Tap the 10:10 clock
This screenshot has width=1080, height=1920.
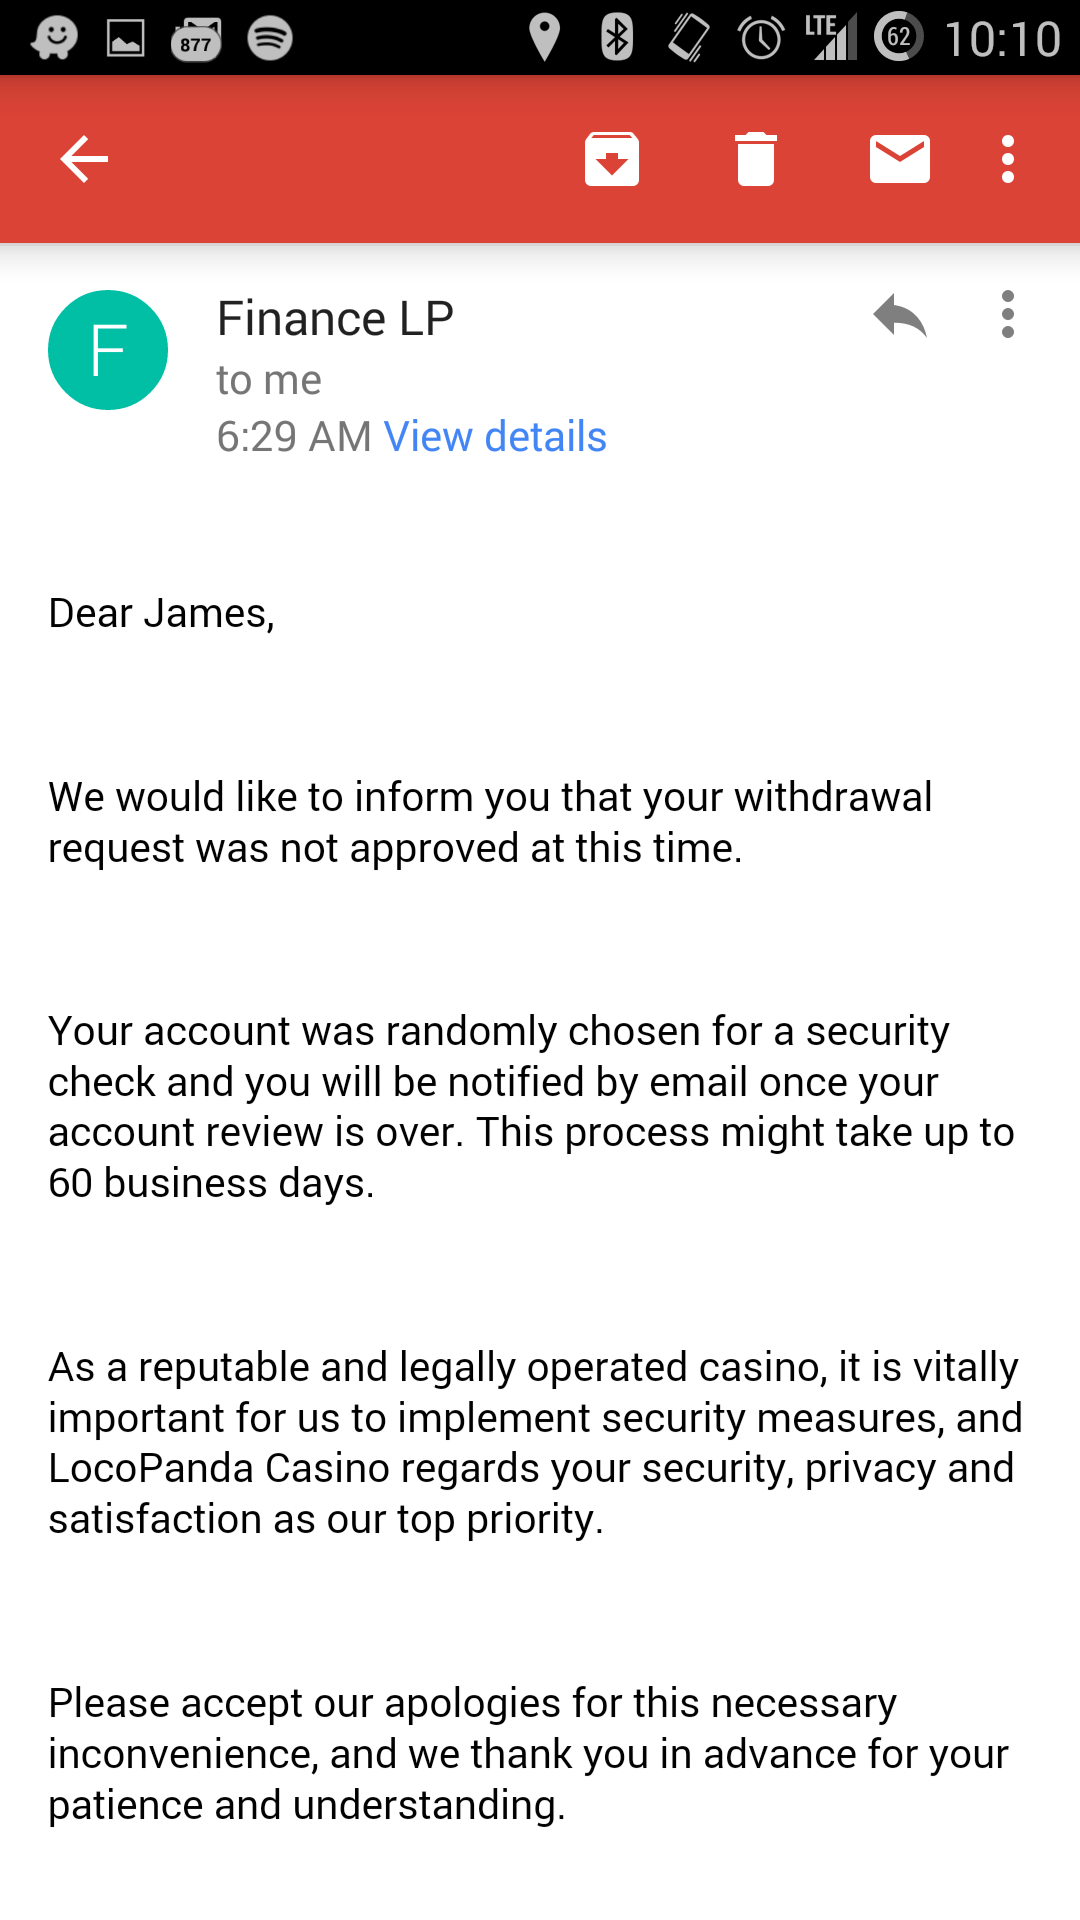point(1002,39)
